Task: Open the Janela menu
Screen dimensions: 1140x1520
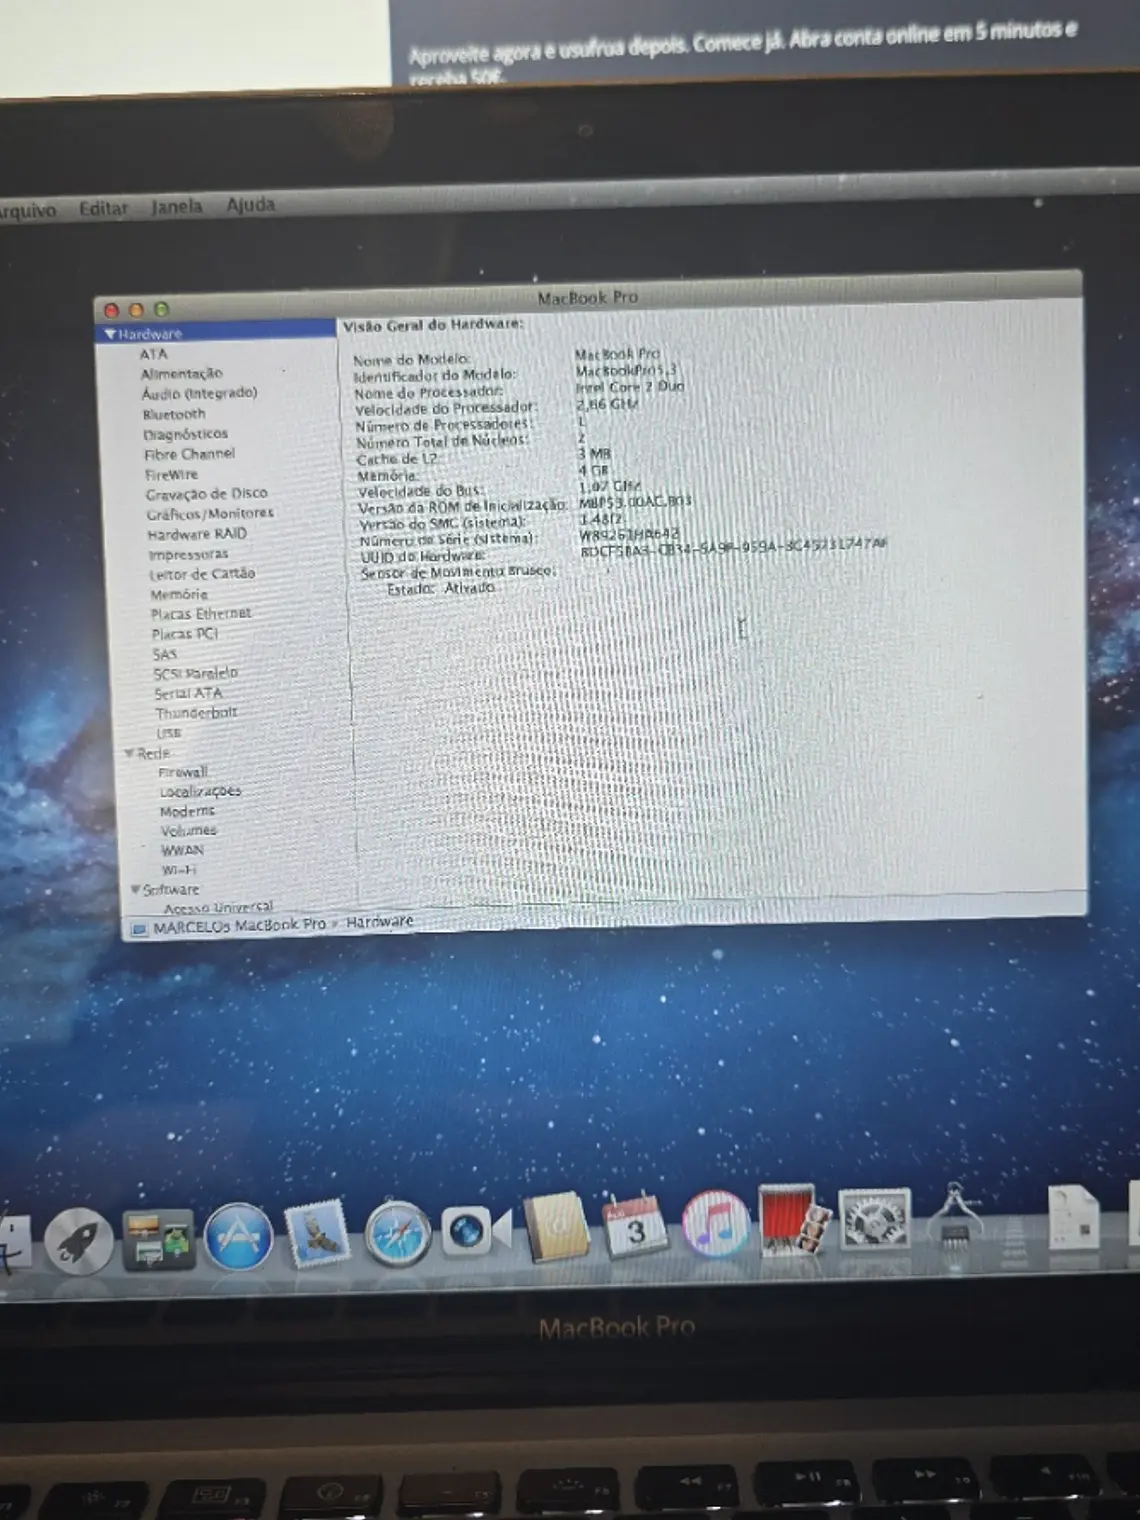Action: pyautogui.click(x=176, y=207)
